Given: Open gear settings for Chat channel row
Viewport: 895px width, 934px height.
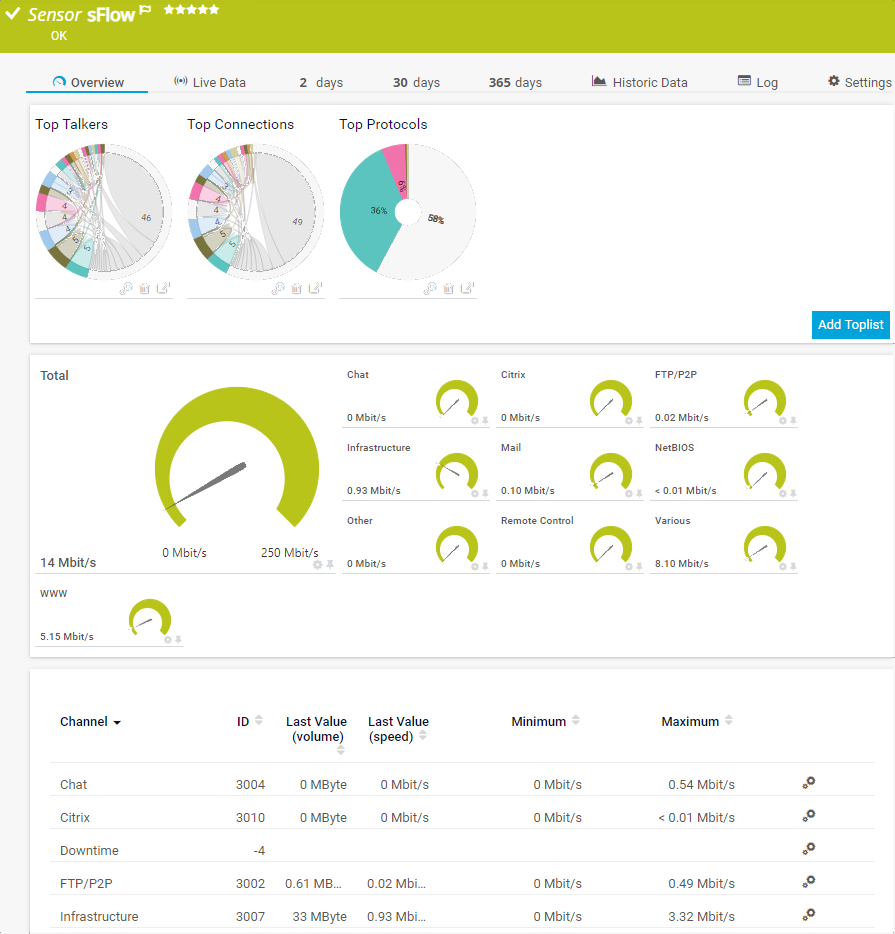Looking at the screenshot, I should (808, 784).
